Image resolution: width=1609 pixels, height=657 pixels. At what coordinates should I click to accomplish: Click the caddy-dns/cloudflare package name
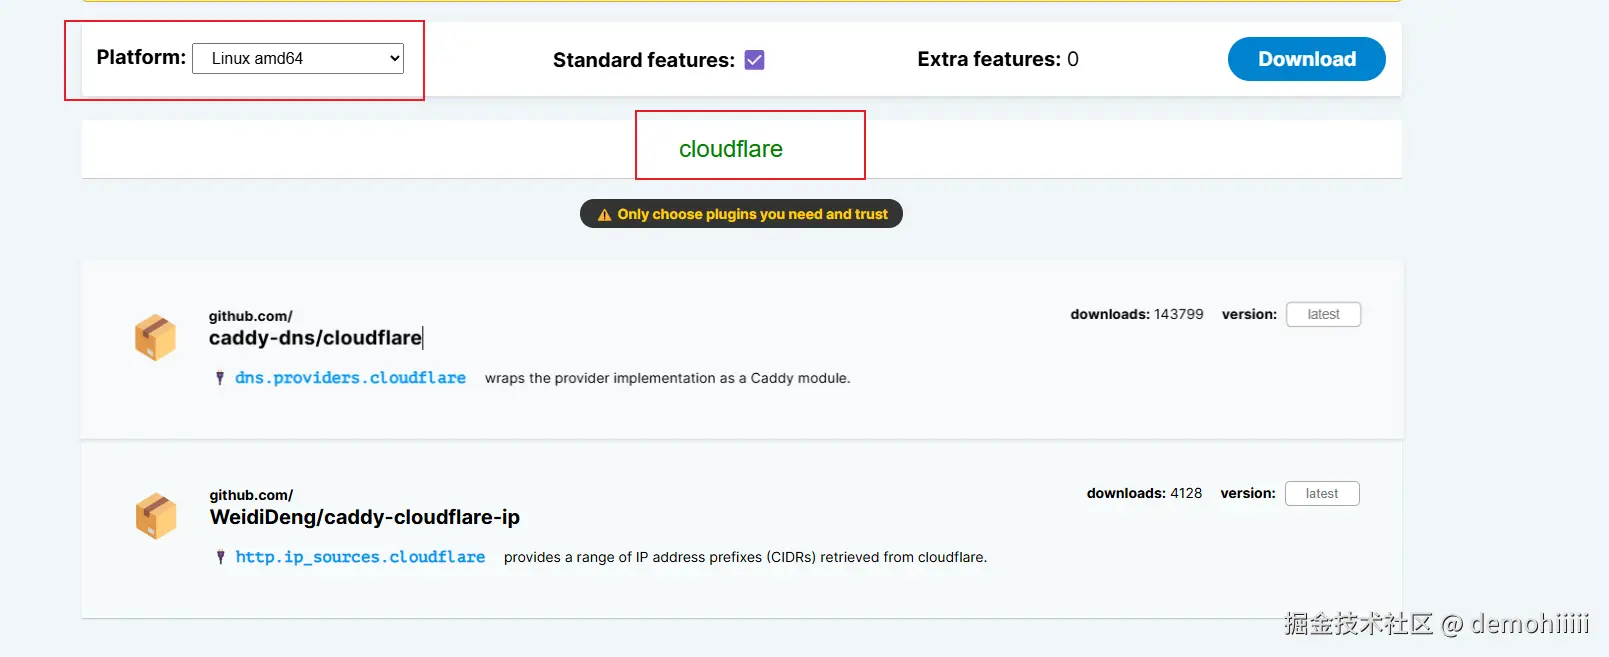(315, 338)
